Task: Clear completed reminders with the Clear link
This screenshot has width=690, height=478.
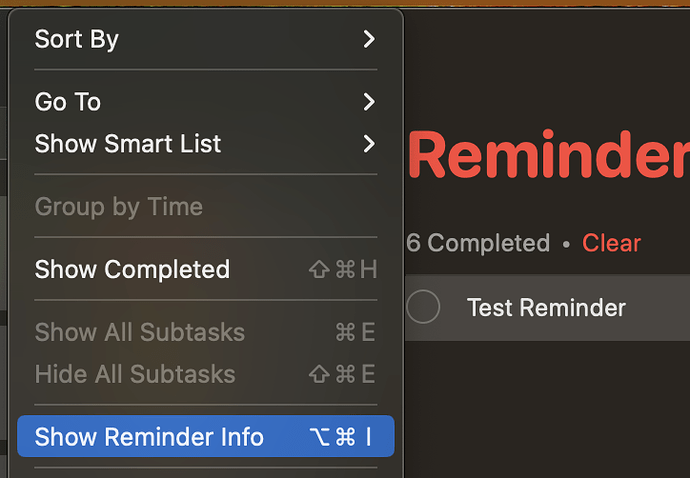Action: point(611,243)
